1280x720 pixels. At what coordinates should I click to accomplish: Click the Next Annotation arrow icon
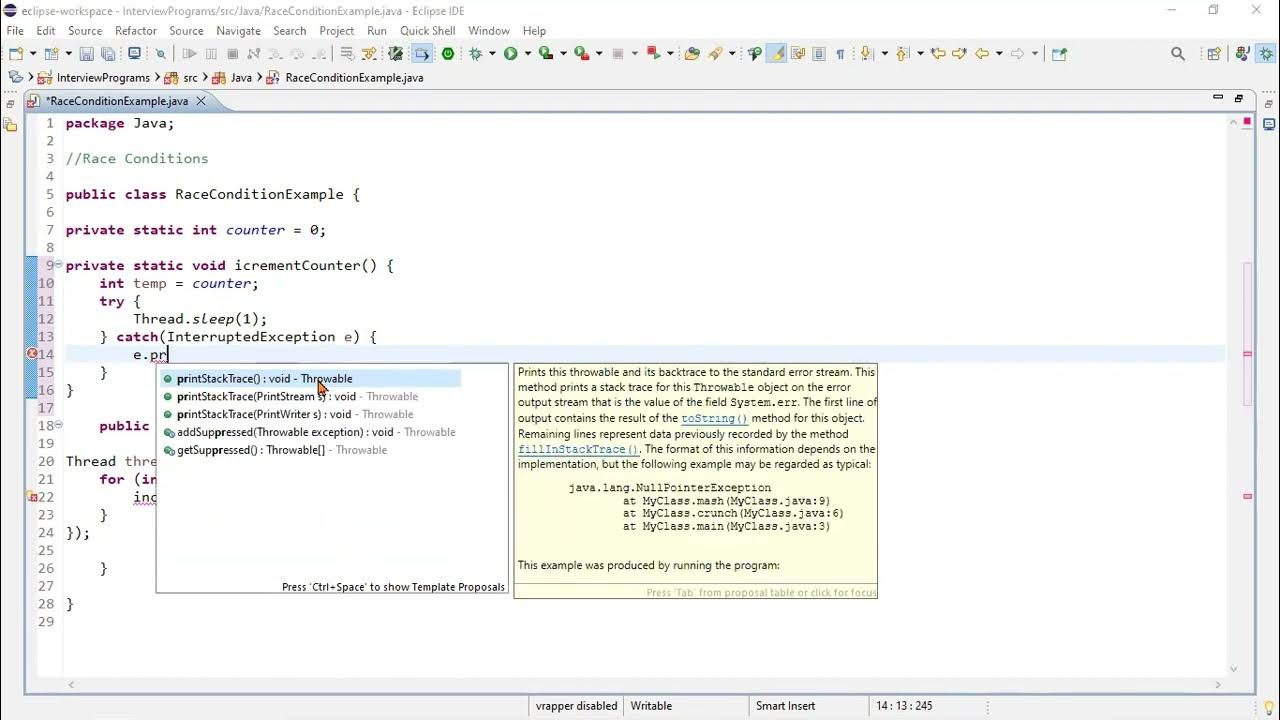(867, 54)
